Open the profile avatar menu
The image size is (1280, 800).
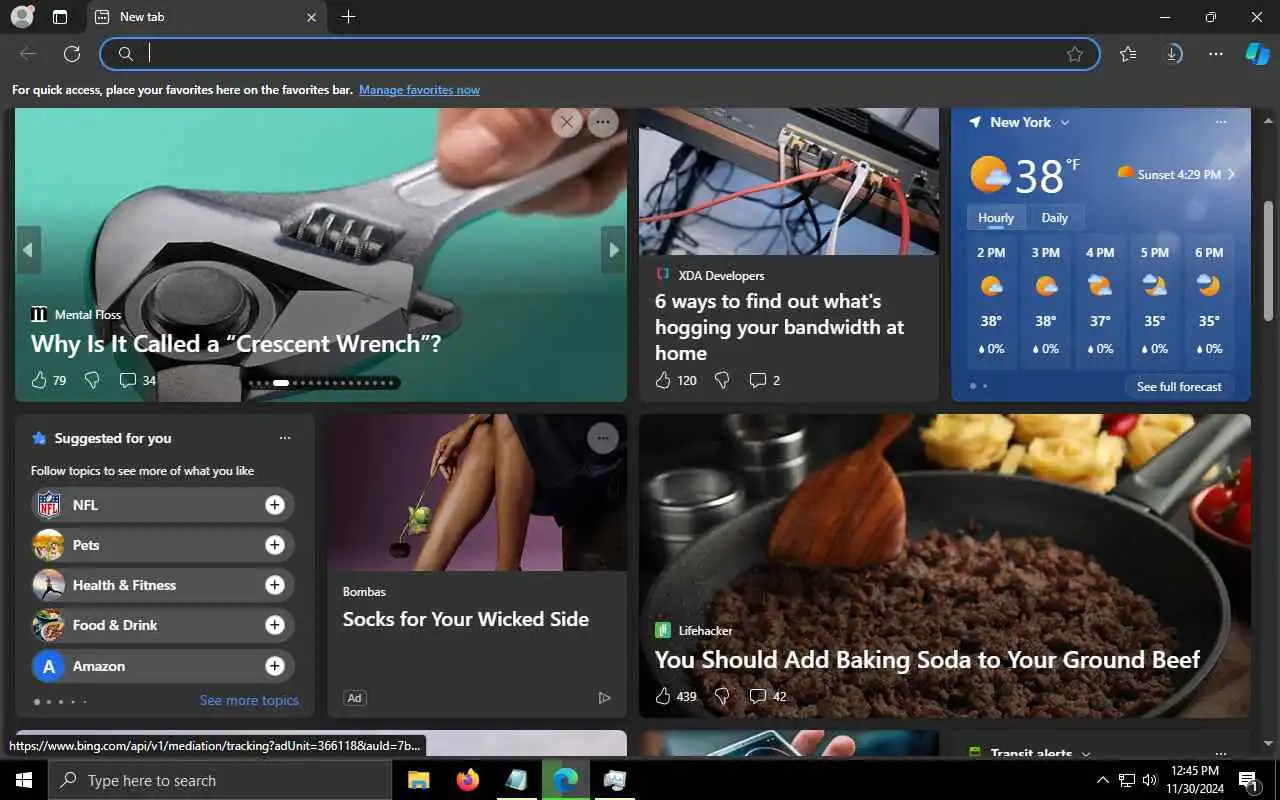click(x=22, y=16)
